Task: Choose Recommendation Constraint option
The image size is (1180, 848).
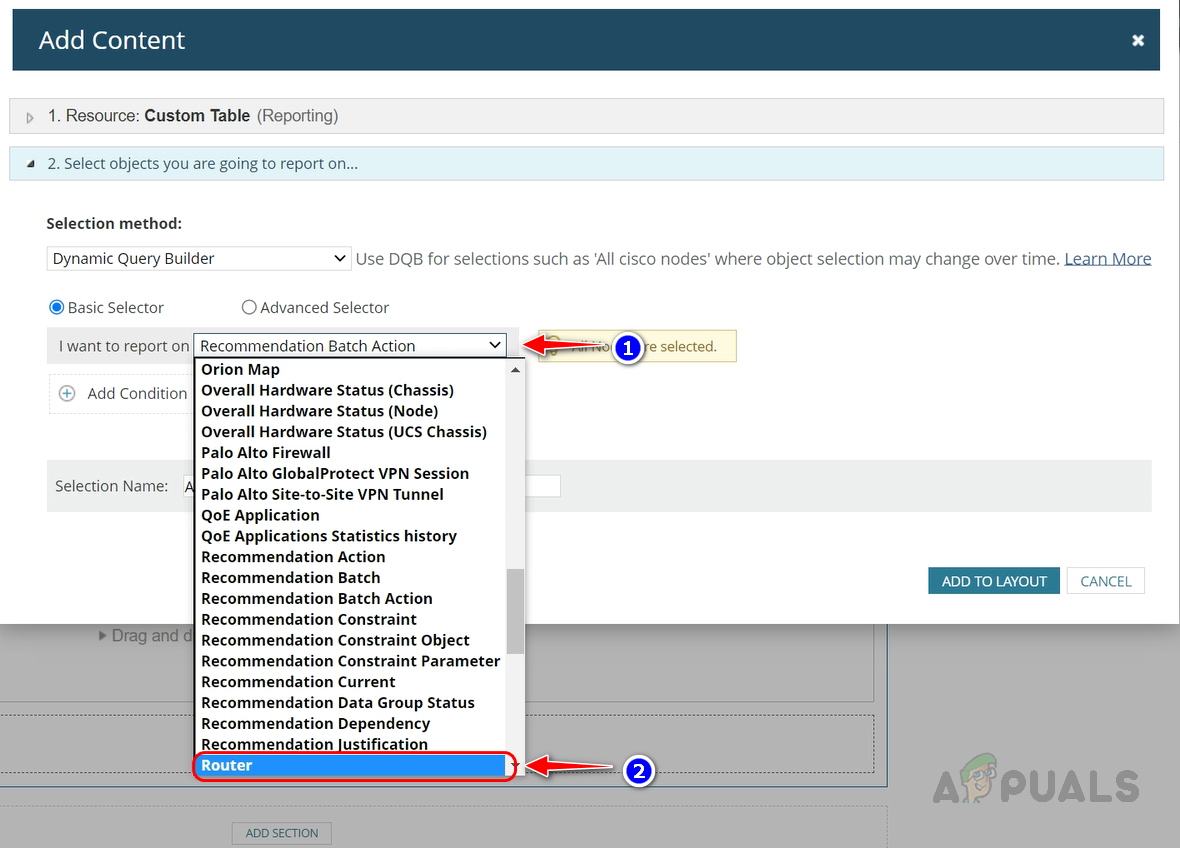Action: [x=351, y=619]
